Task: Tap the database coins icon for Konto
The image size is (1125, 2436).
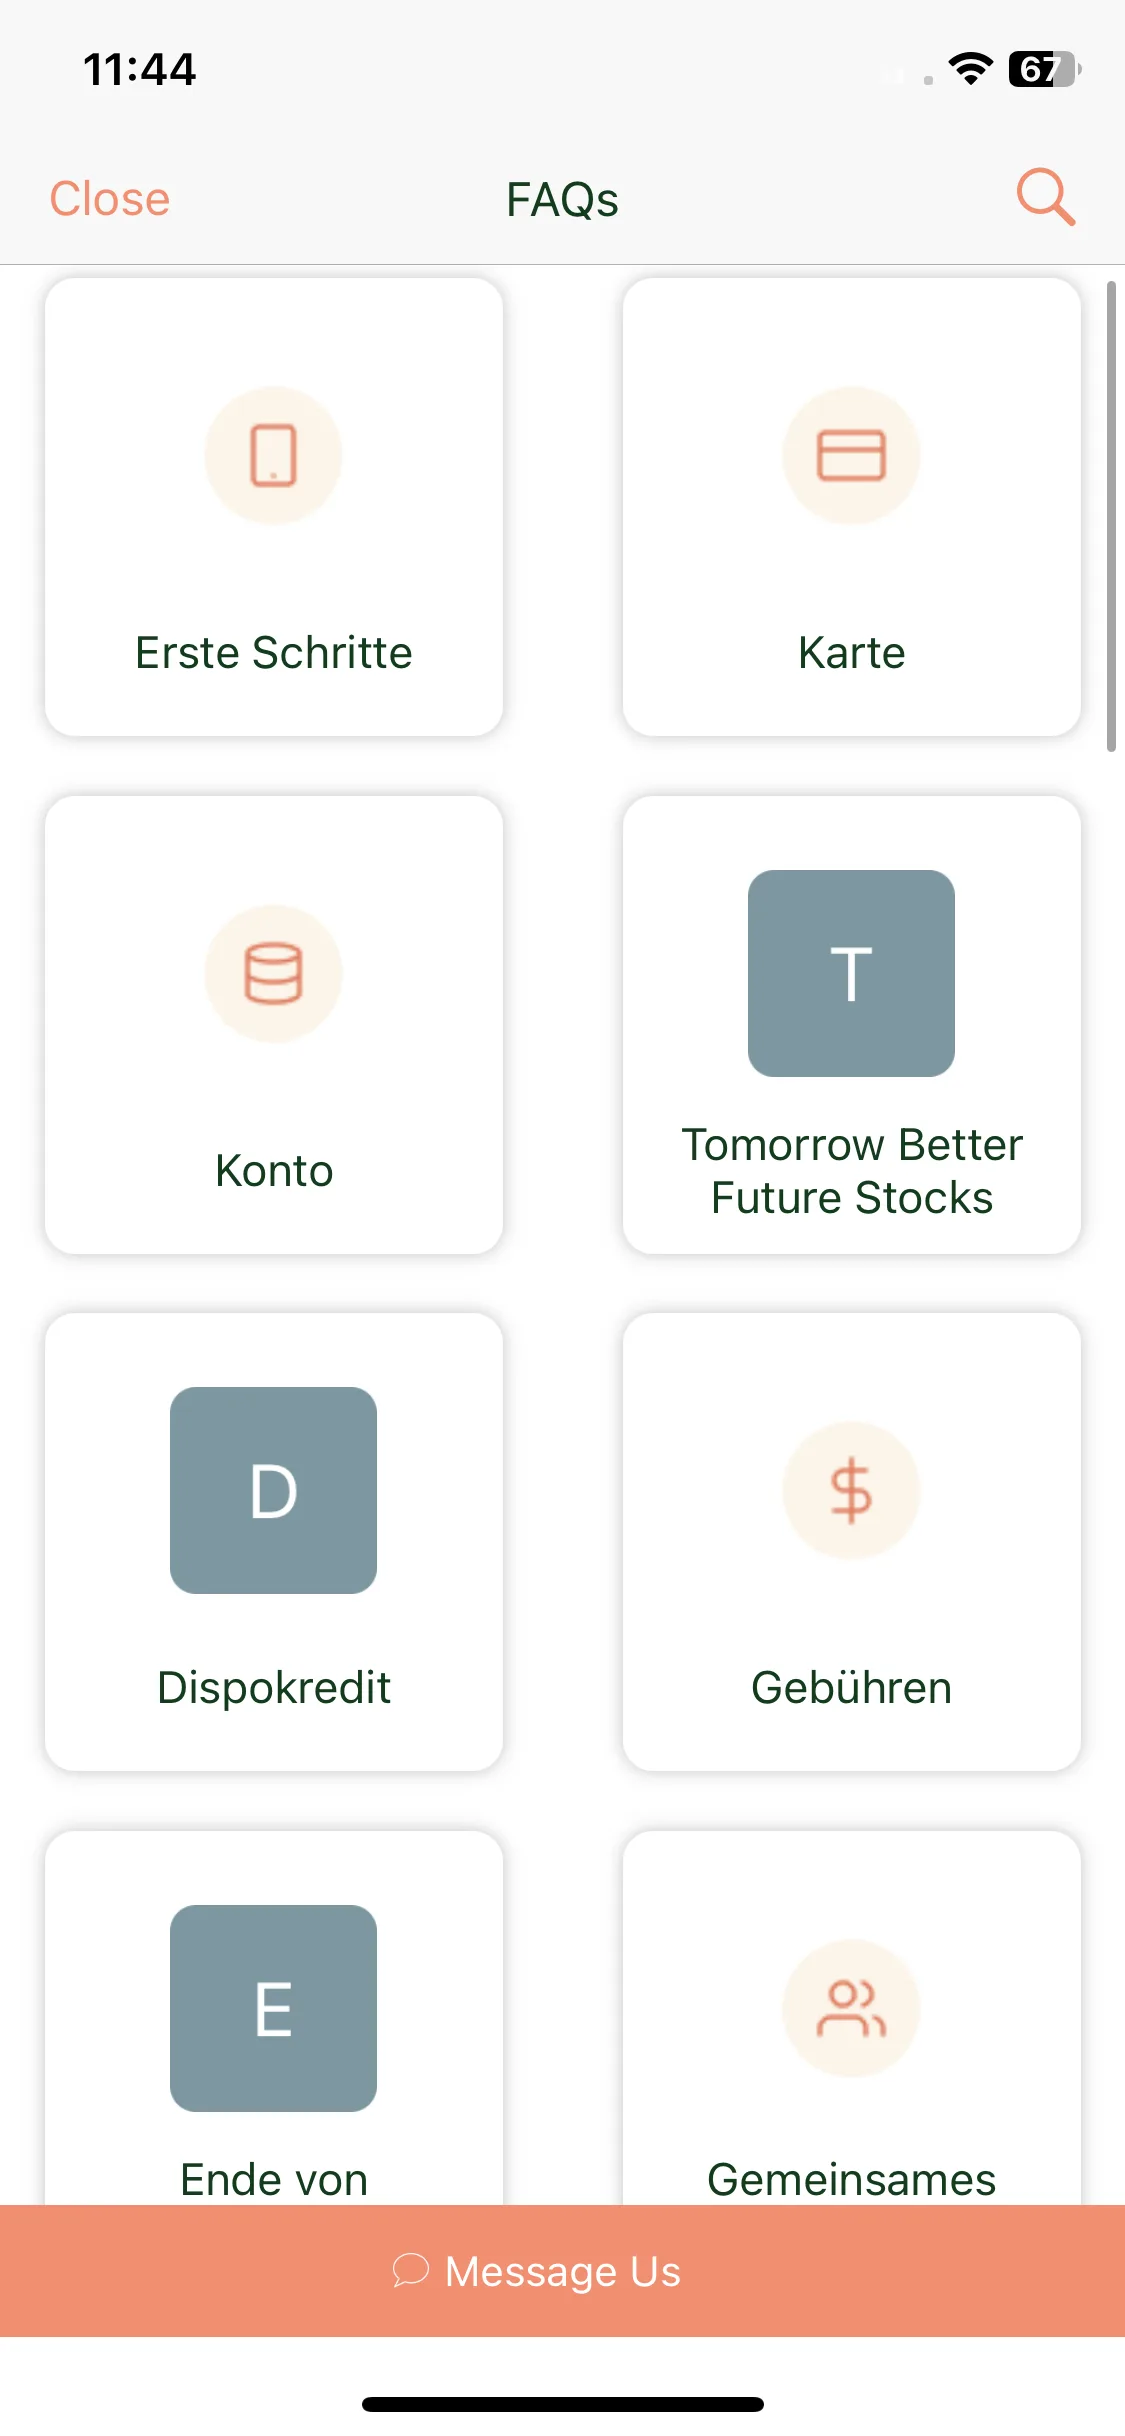Action: (273, 973)
